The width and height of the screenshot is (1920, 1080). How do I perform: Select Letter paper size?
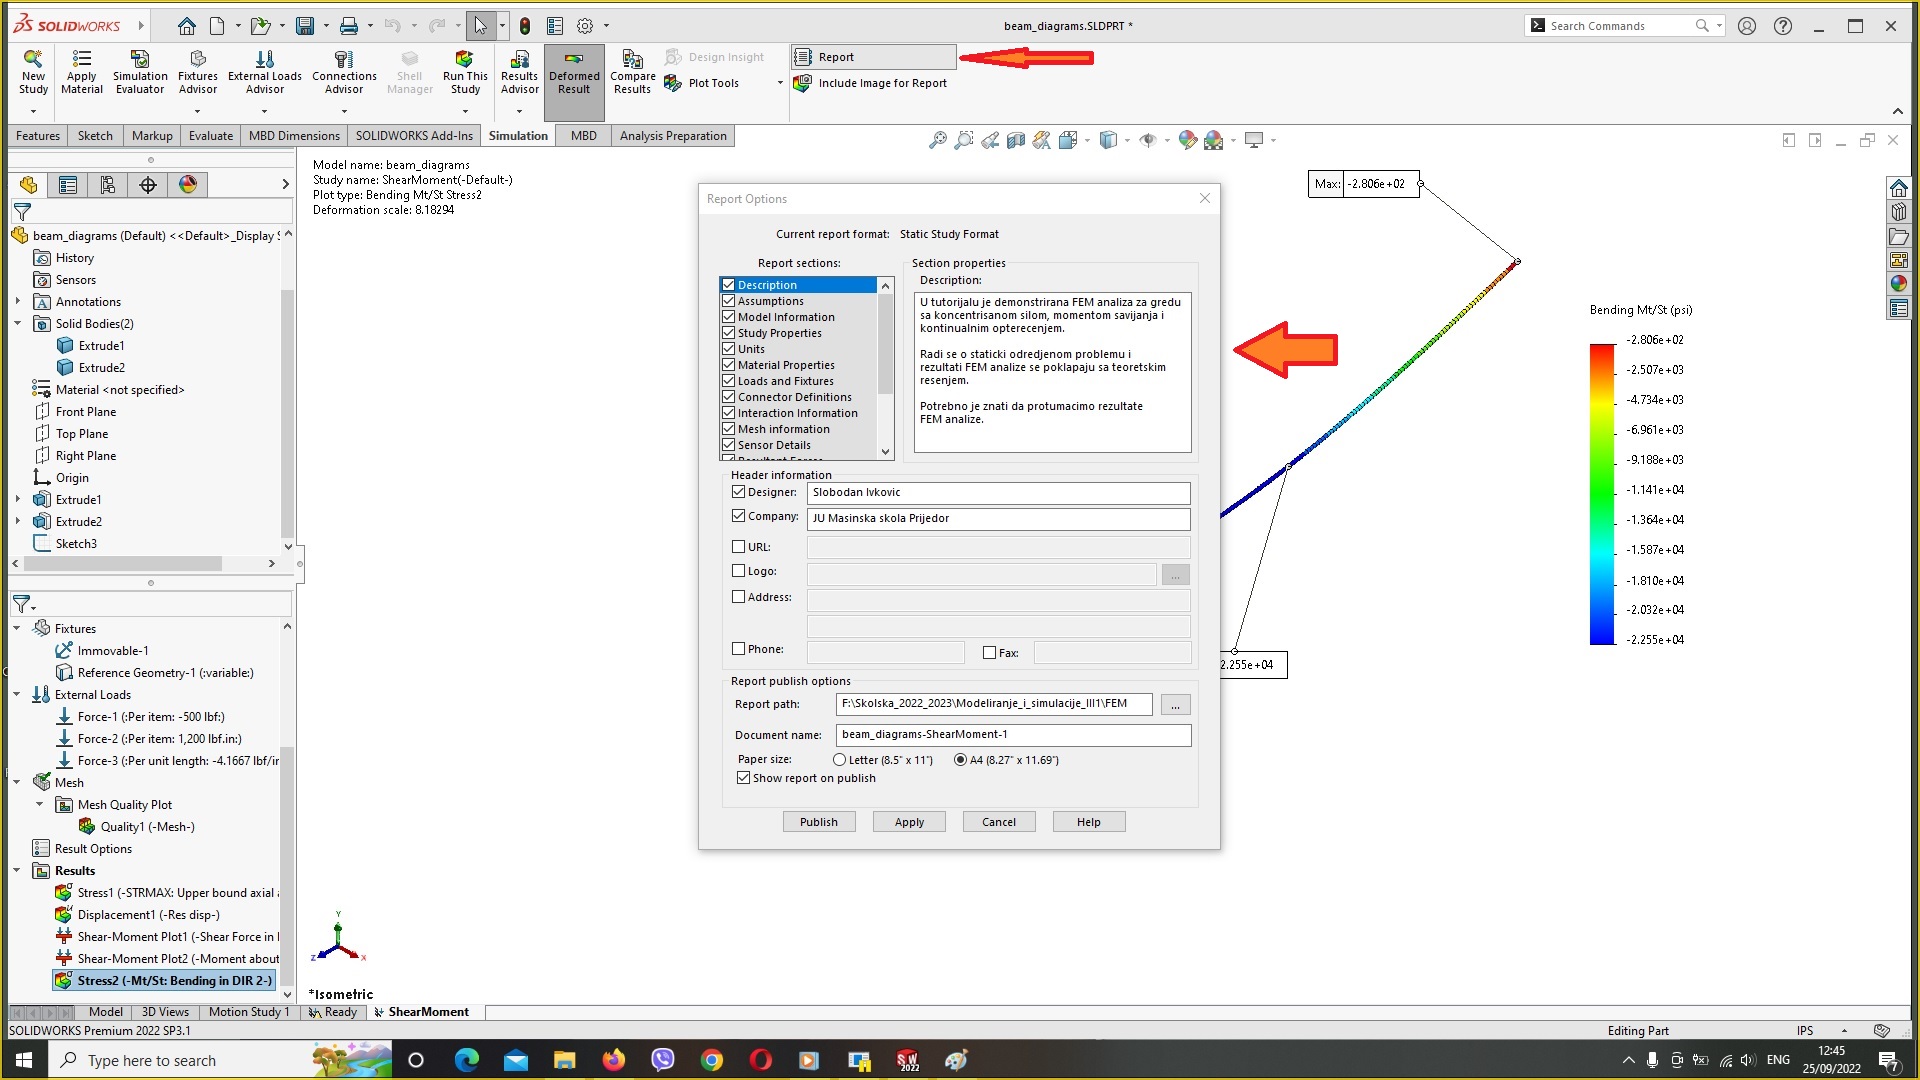pyautogui.click(x=839, y=760)
